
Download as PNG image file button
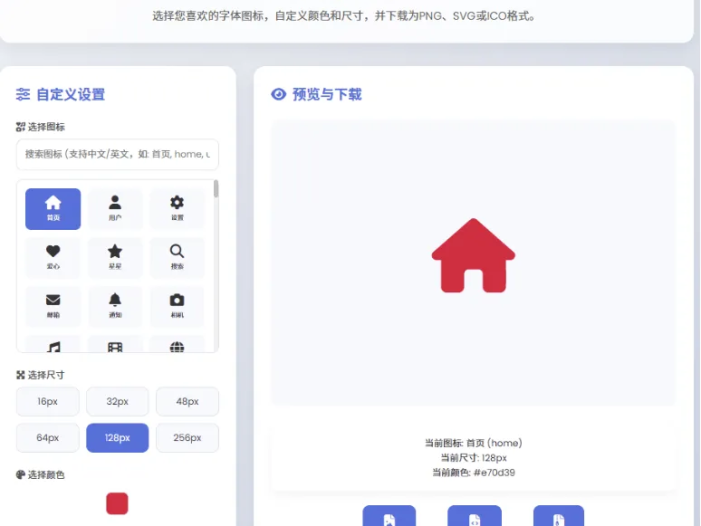pyautogui.click(x=389, y=516)
